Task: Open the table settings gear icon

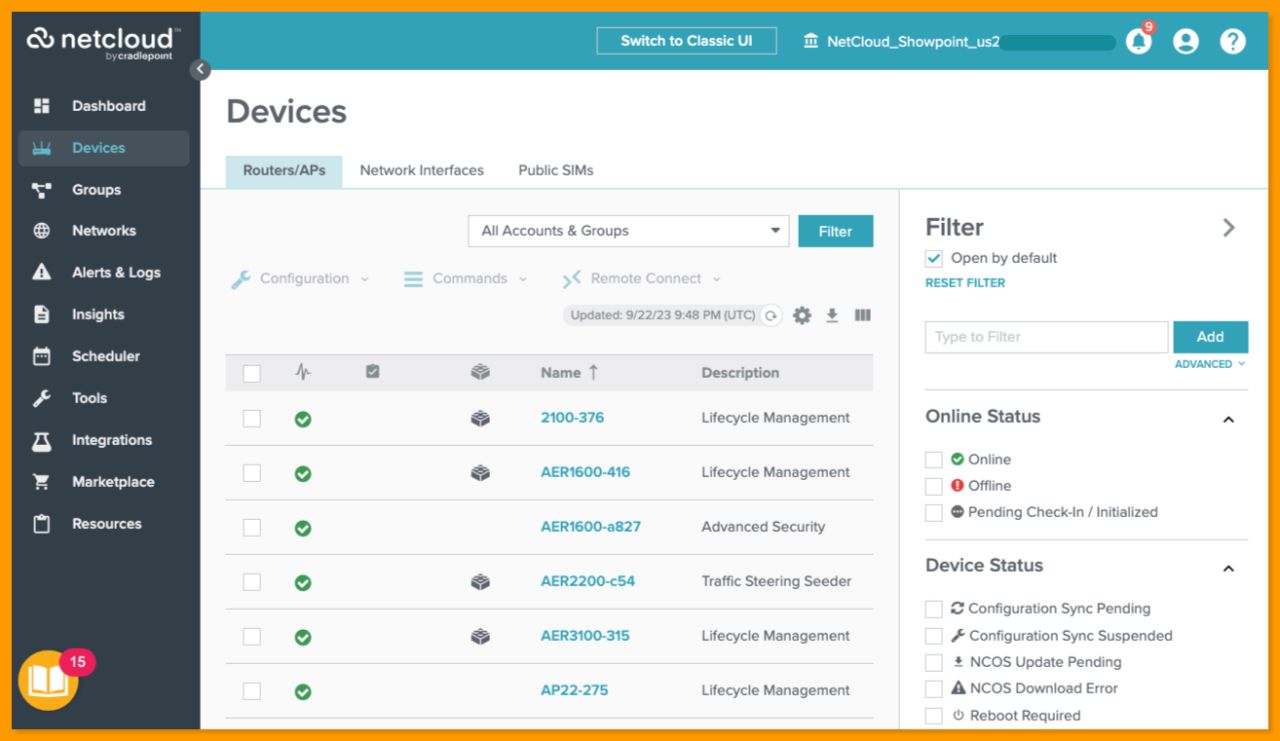Action: pyautogui.click(x=802, y=314)
